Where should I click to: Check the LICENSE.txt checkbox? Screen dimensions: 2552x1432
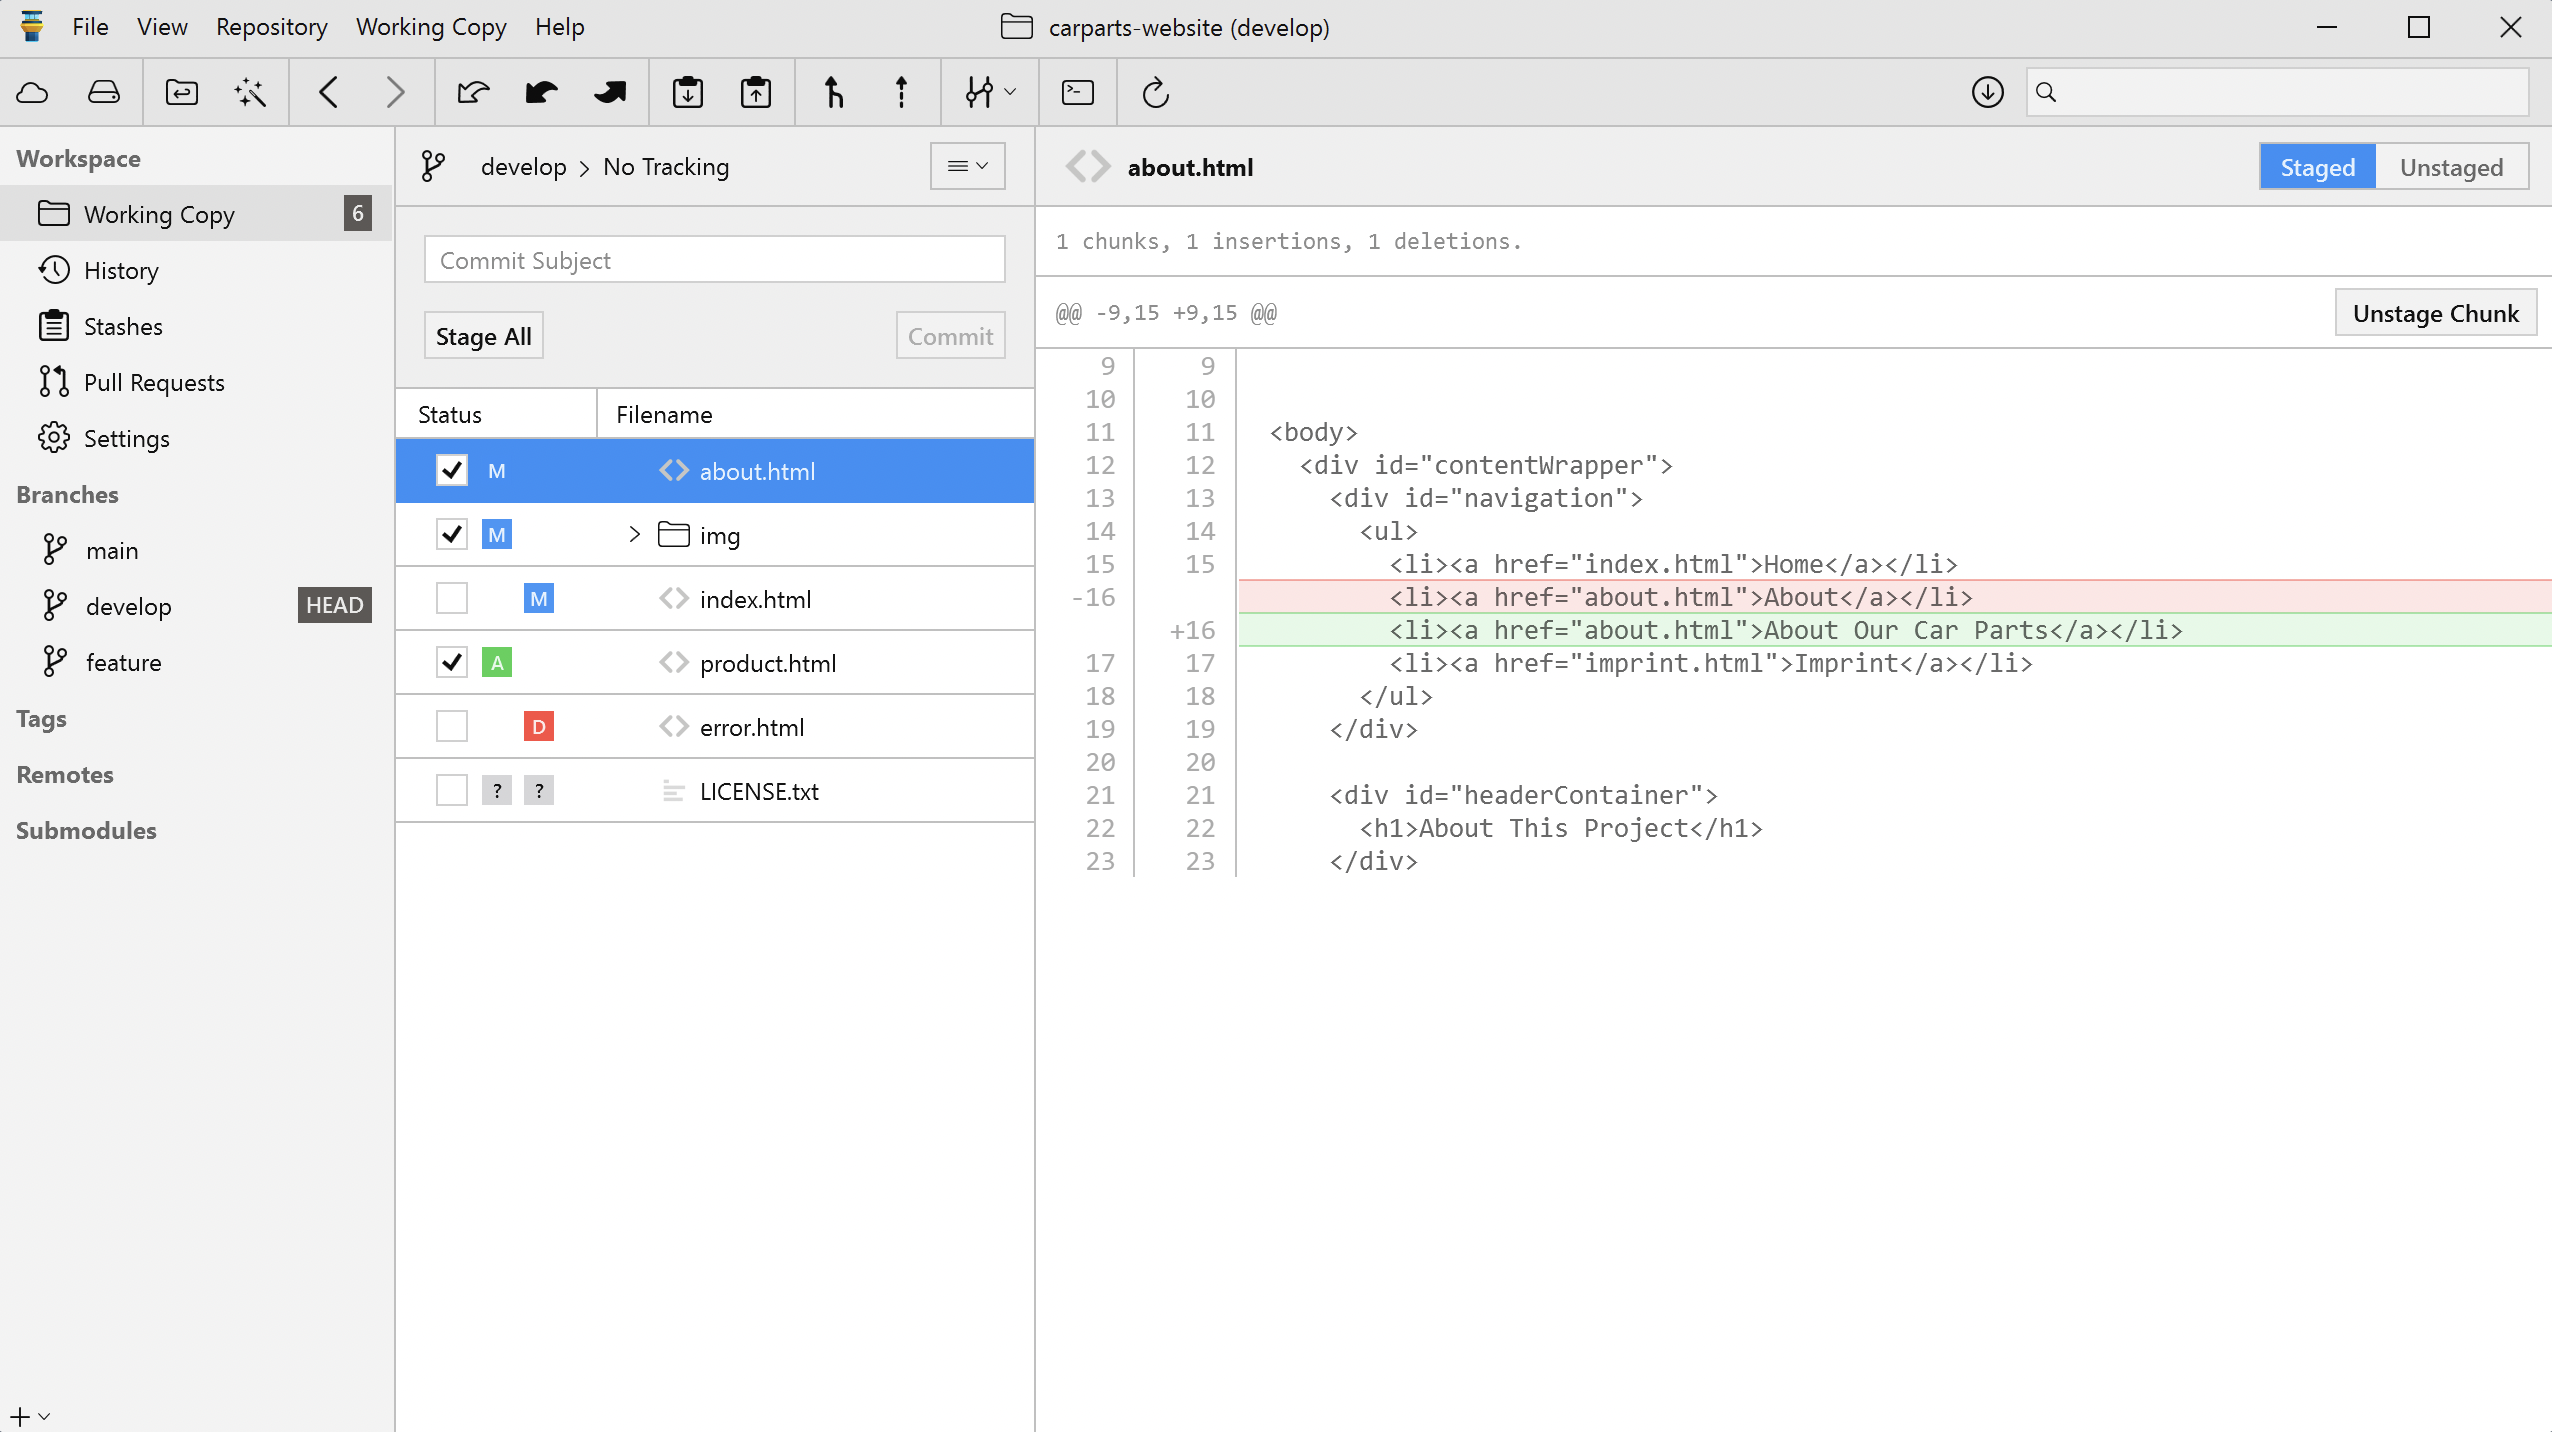[x=452, y=791]
